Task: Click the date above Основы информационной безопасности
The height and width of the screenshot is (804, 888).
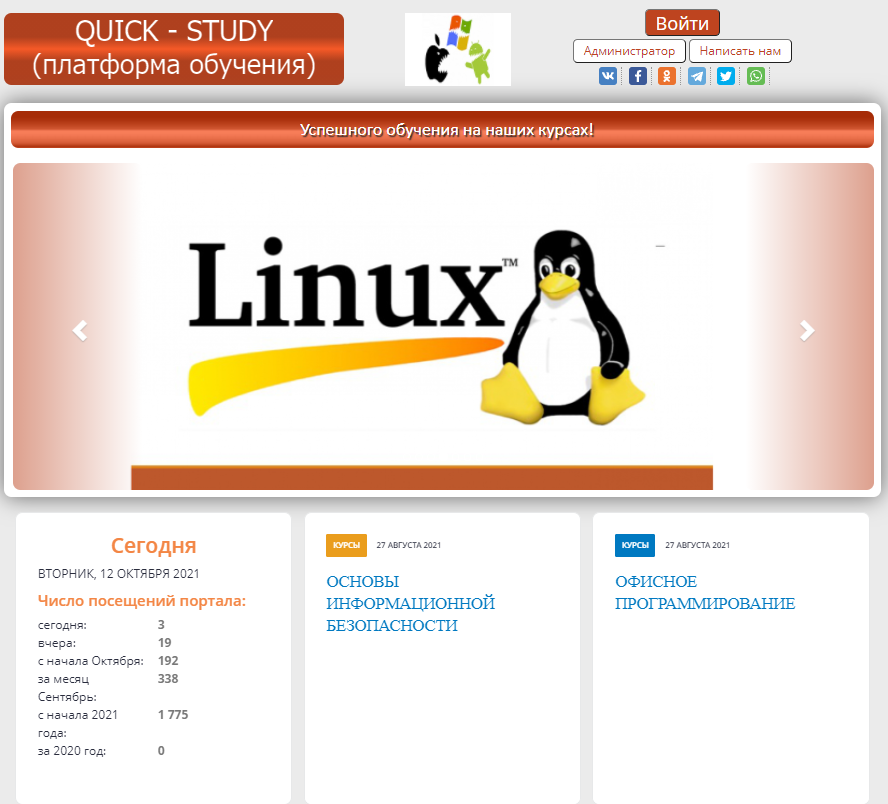Action: (x=408, y=545)
